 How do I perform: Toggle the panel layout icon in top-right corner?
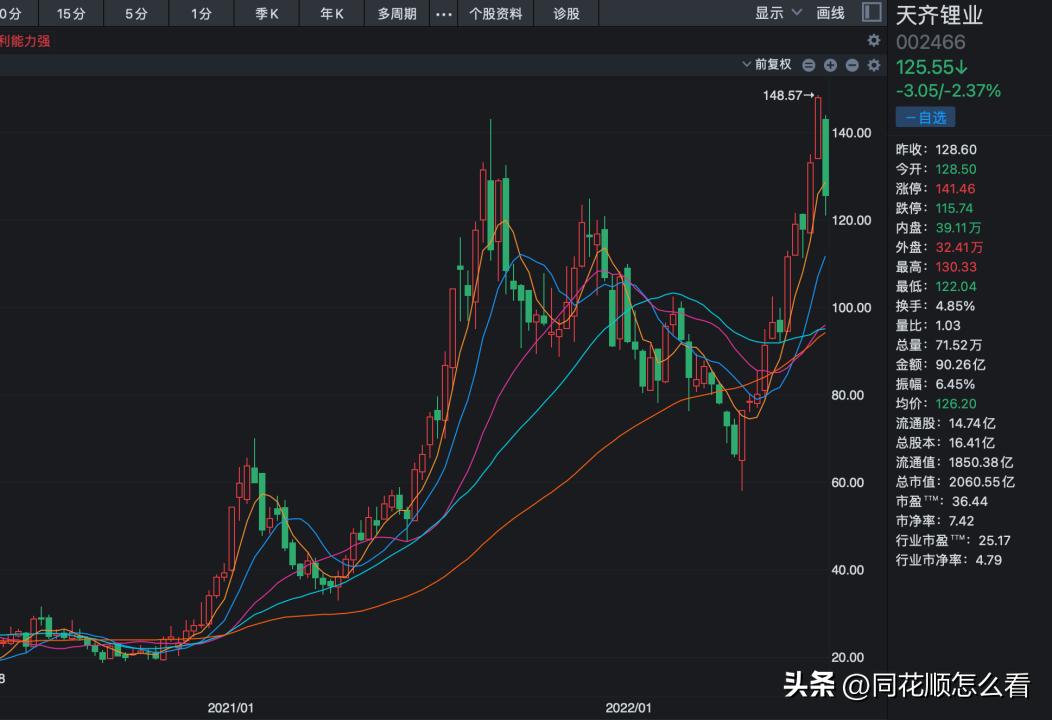coord(872,13)
